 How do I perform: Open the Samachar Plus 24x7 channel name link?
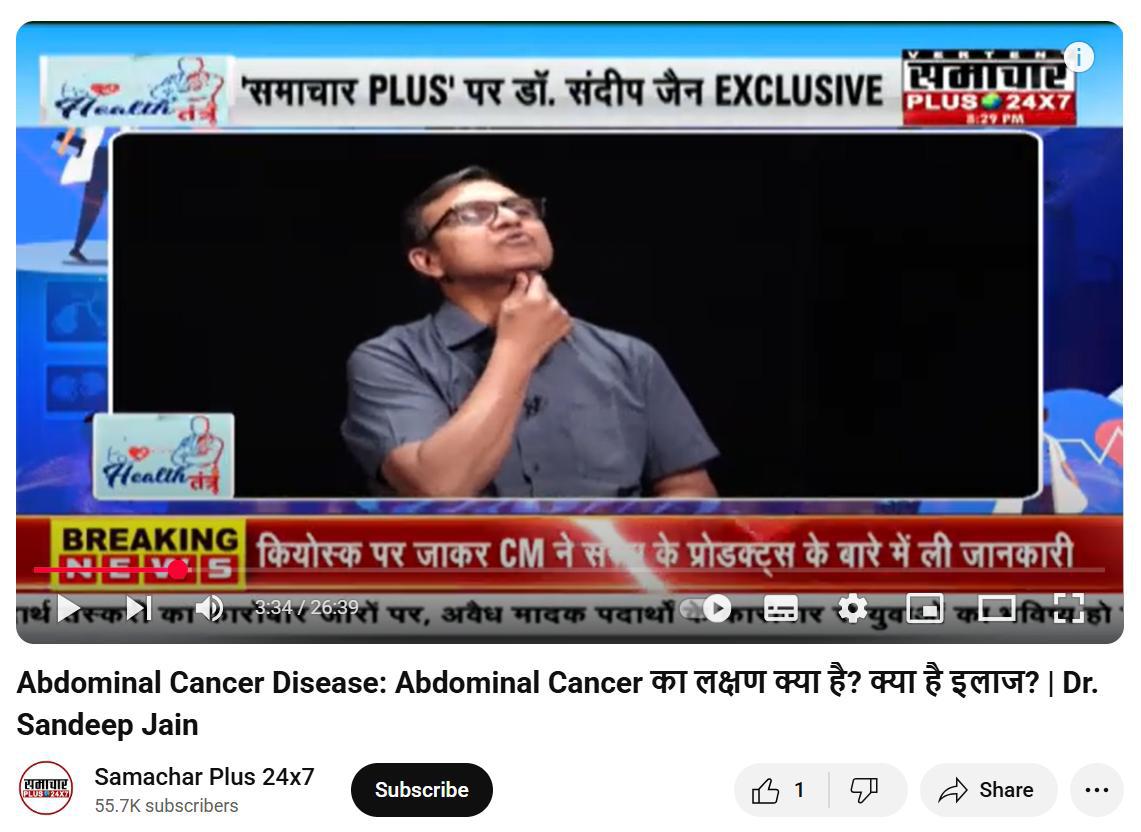204,777
